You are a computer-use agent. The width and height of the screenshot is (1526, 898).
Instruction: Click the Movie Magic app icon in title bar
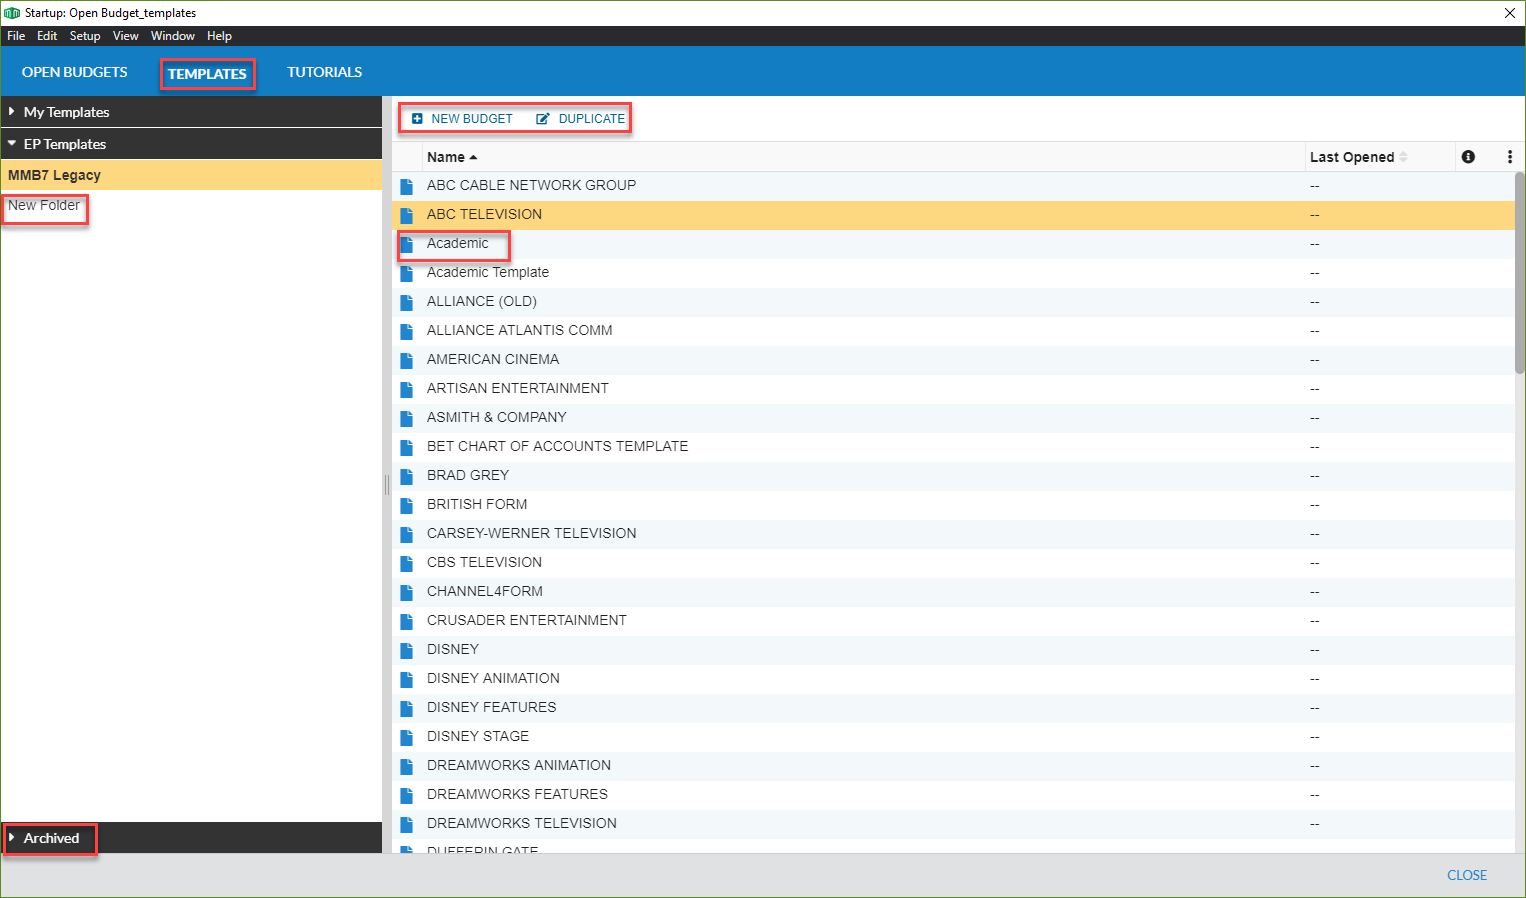point(12,13)
